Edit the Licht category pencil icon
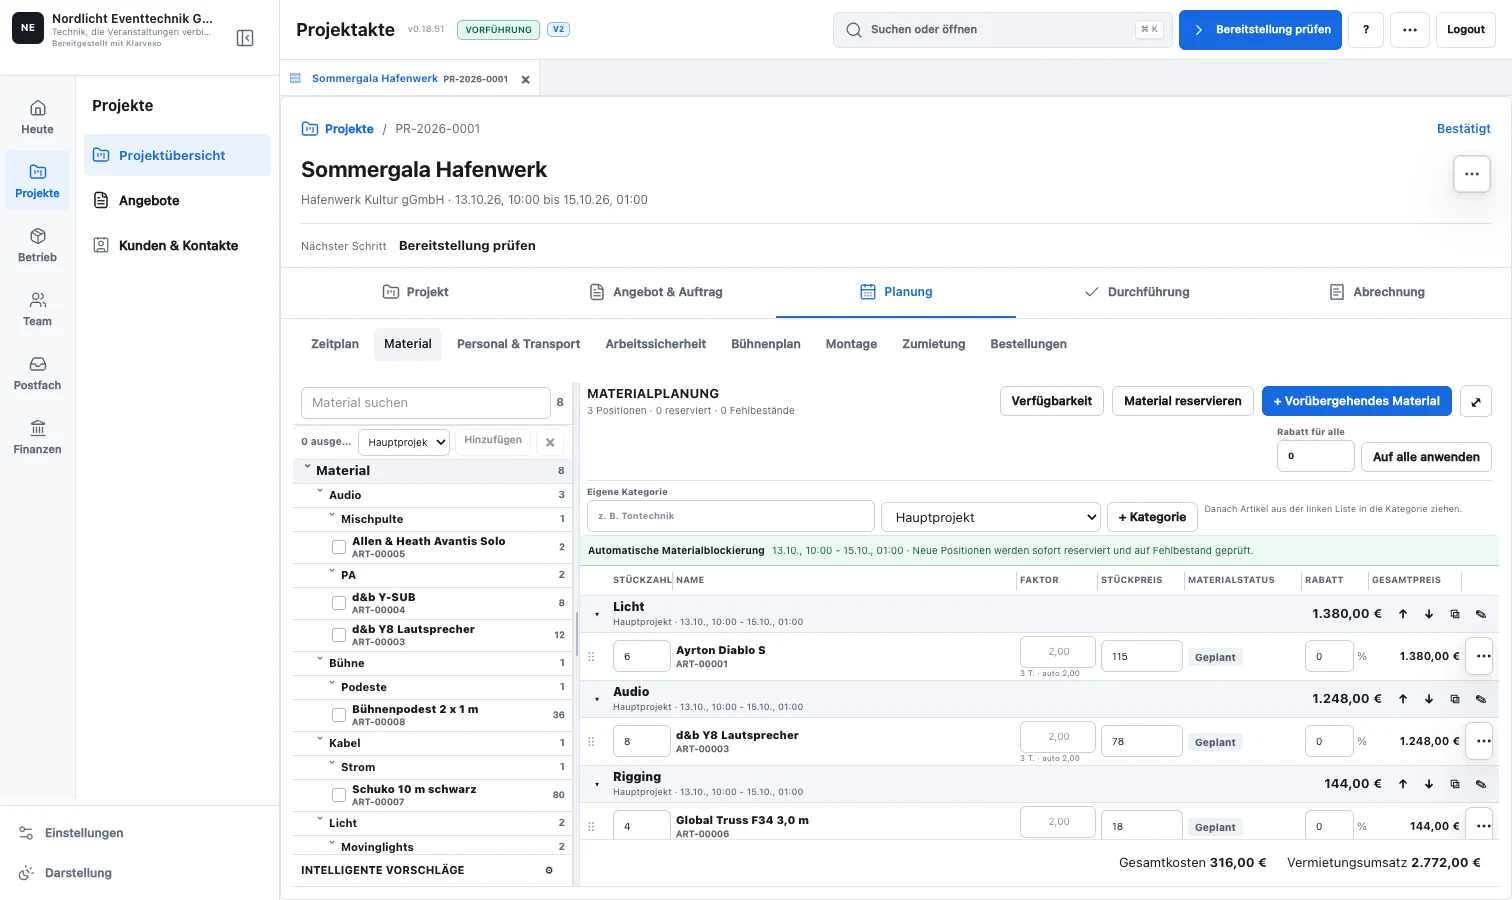 (x=1481, y=614)
